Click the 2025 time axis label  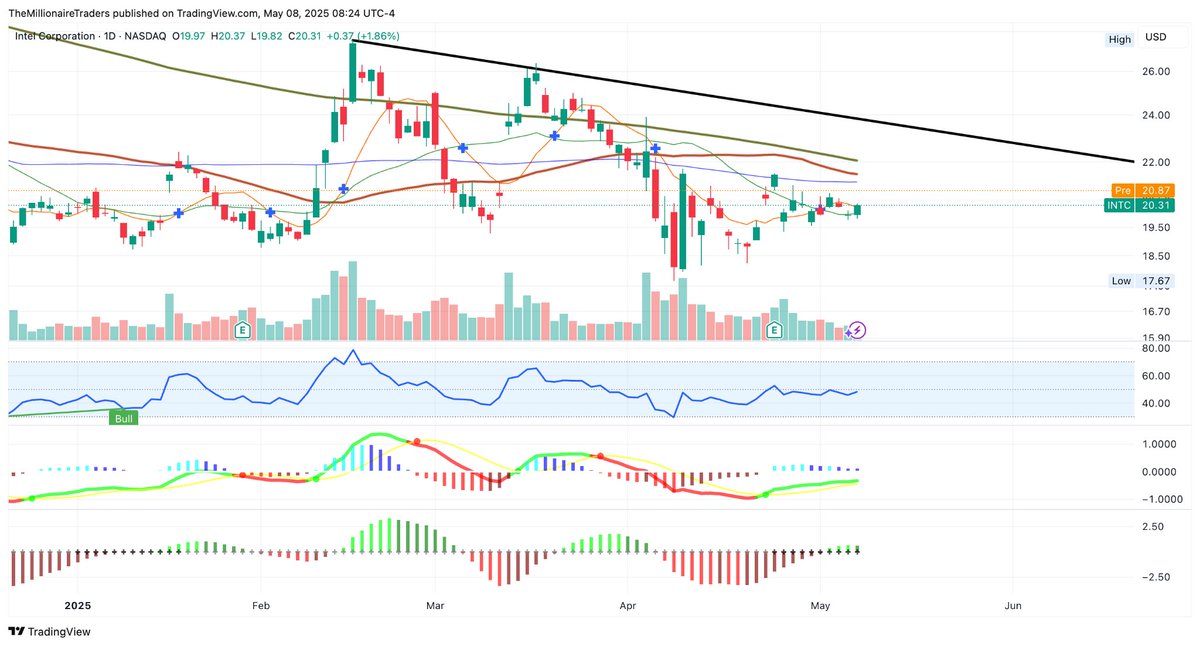pos(78,606)
